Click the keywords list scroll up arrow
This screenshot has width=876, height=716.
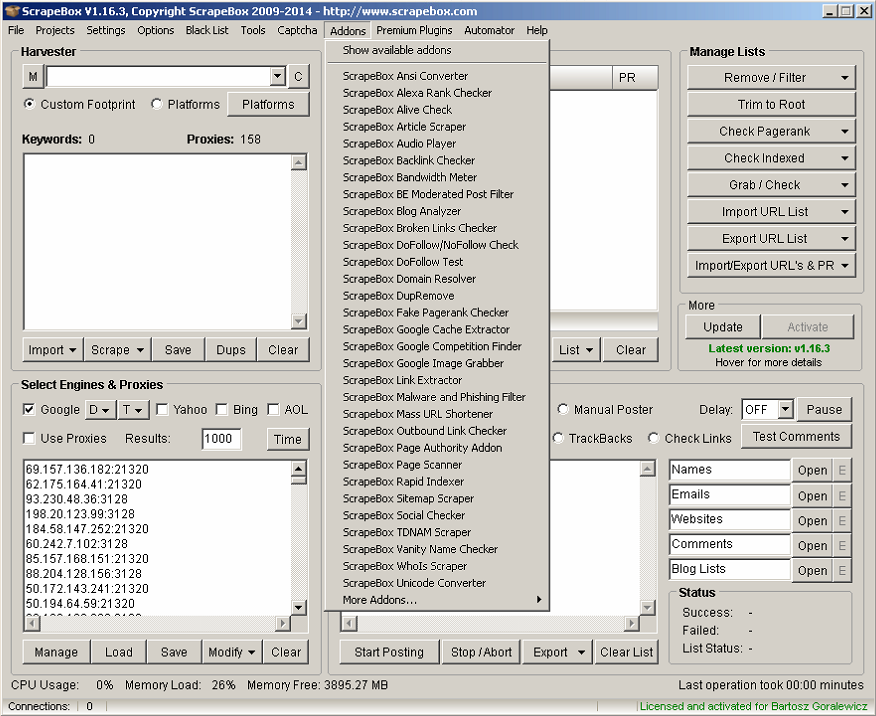click(299, 163)
